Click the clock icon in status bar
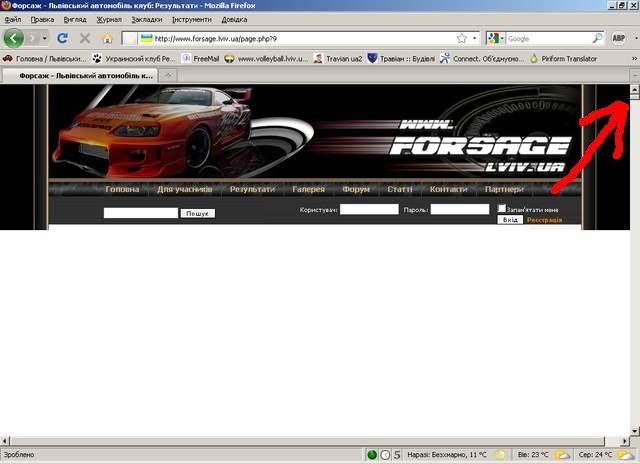The image size is (640, 464). tap(385, 455)
